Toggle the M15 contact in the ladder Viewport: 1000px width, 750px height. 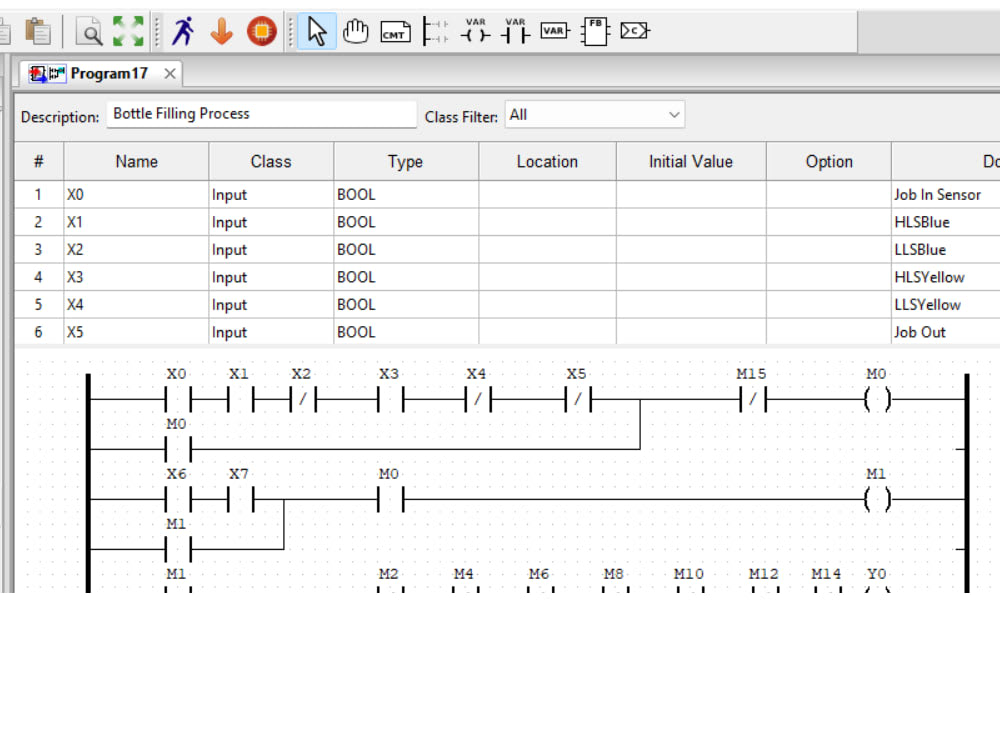tap(750, 398)
